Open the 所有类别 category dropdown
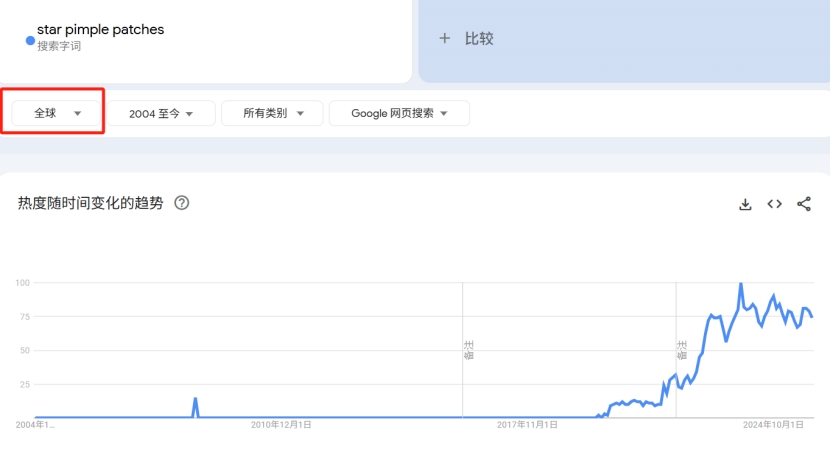Viewport: 831px width, 463px height. point(272,114)
